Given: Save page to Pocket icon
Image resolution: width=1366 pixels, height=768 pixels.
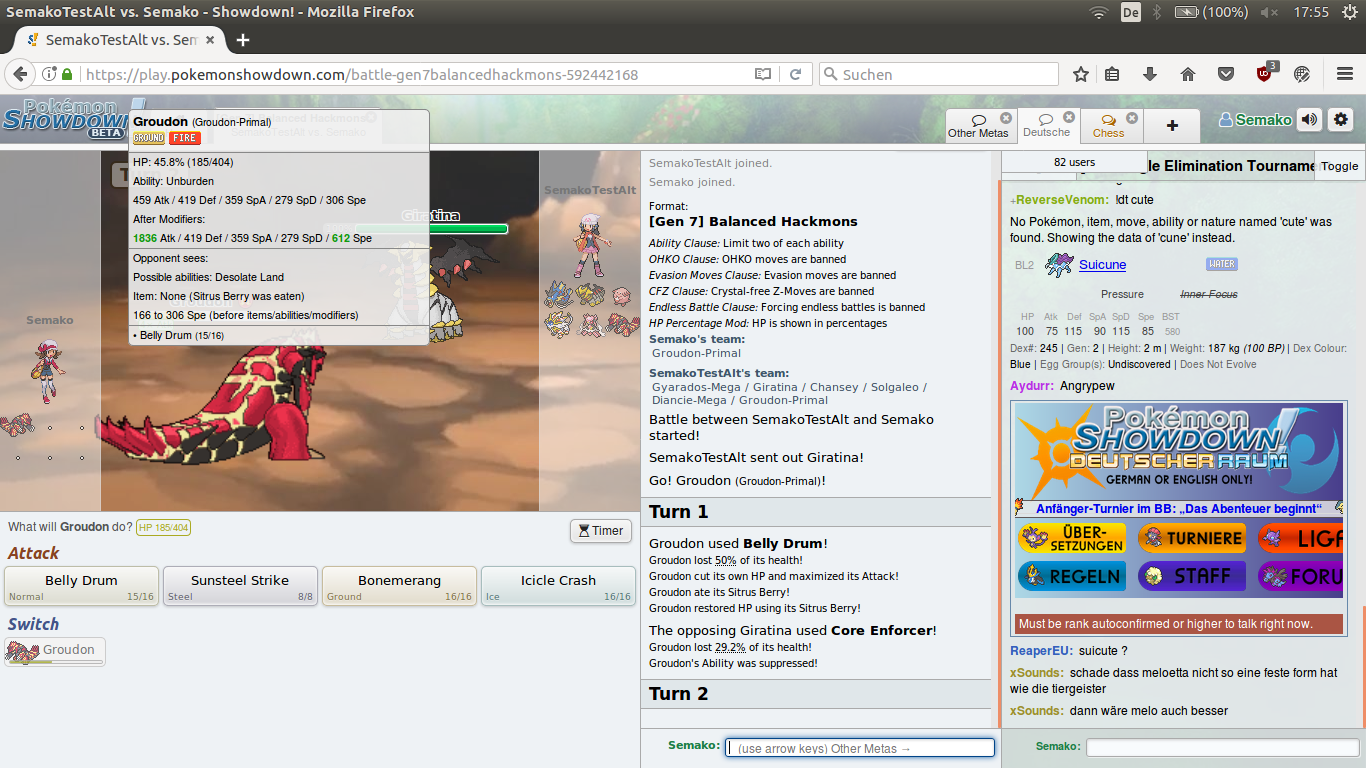Looking at the screenshot, I should (1226, 74).
